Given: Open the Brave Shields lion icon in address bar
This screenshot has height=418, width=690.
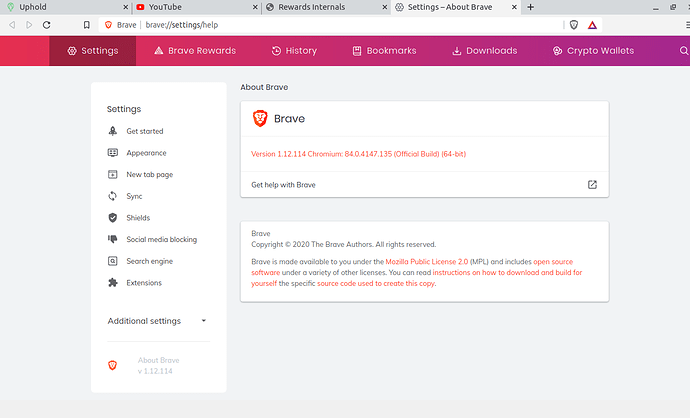Looking at the screenshot, I should (x=574, y=25).
